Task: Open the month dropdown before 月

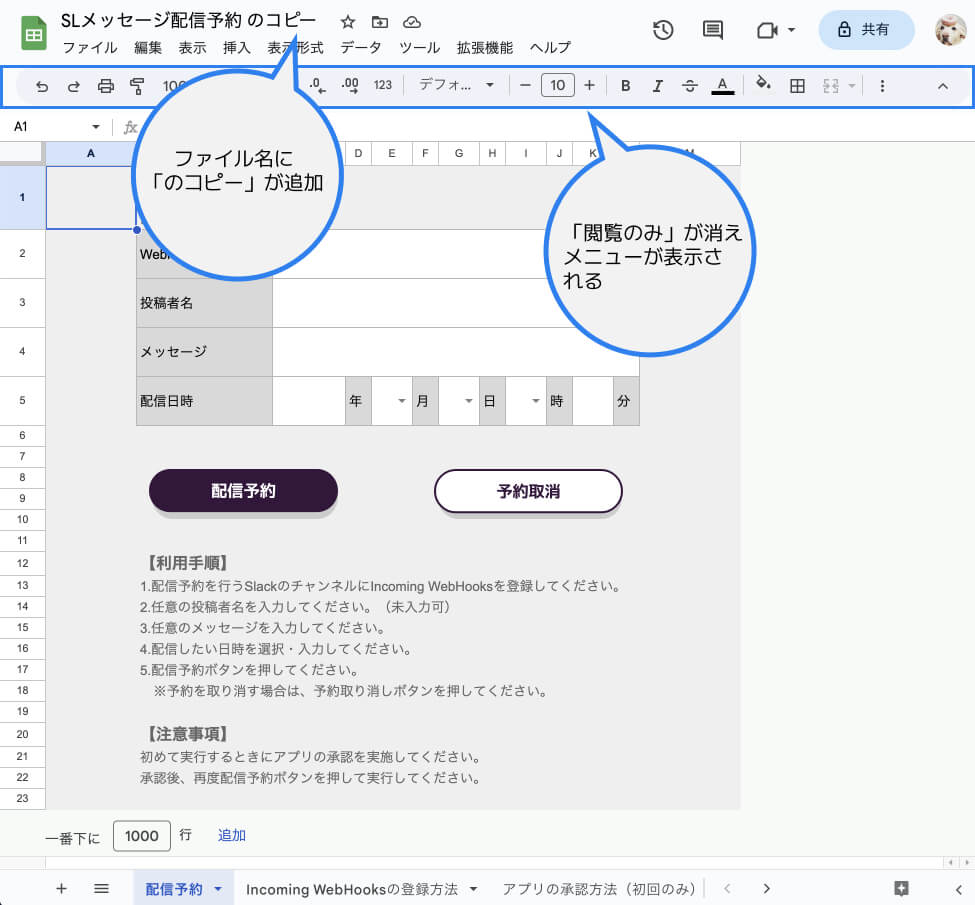Action: tap(402, 401)
